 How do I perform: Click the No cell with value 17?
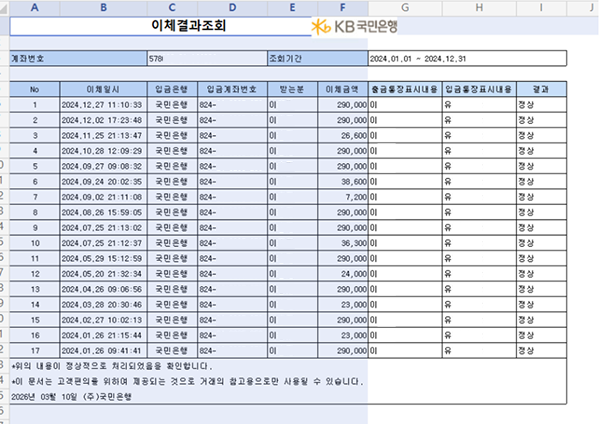[x=34, y=351]
